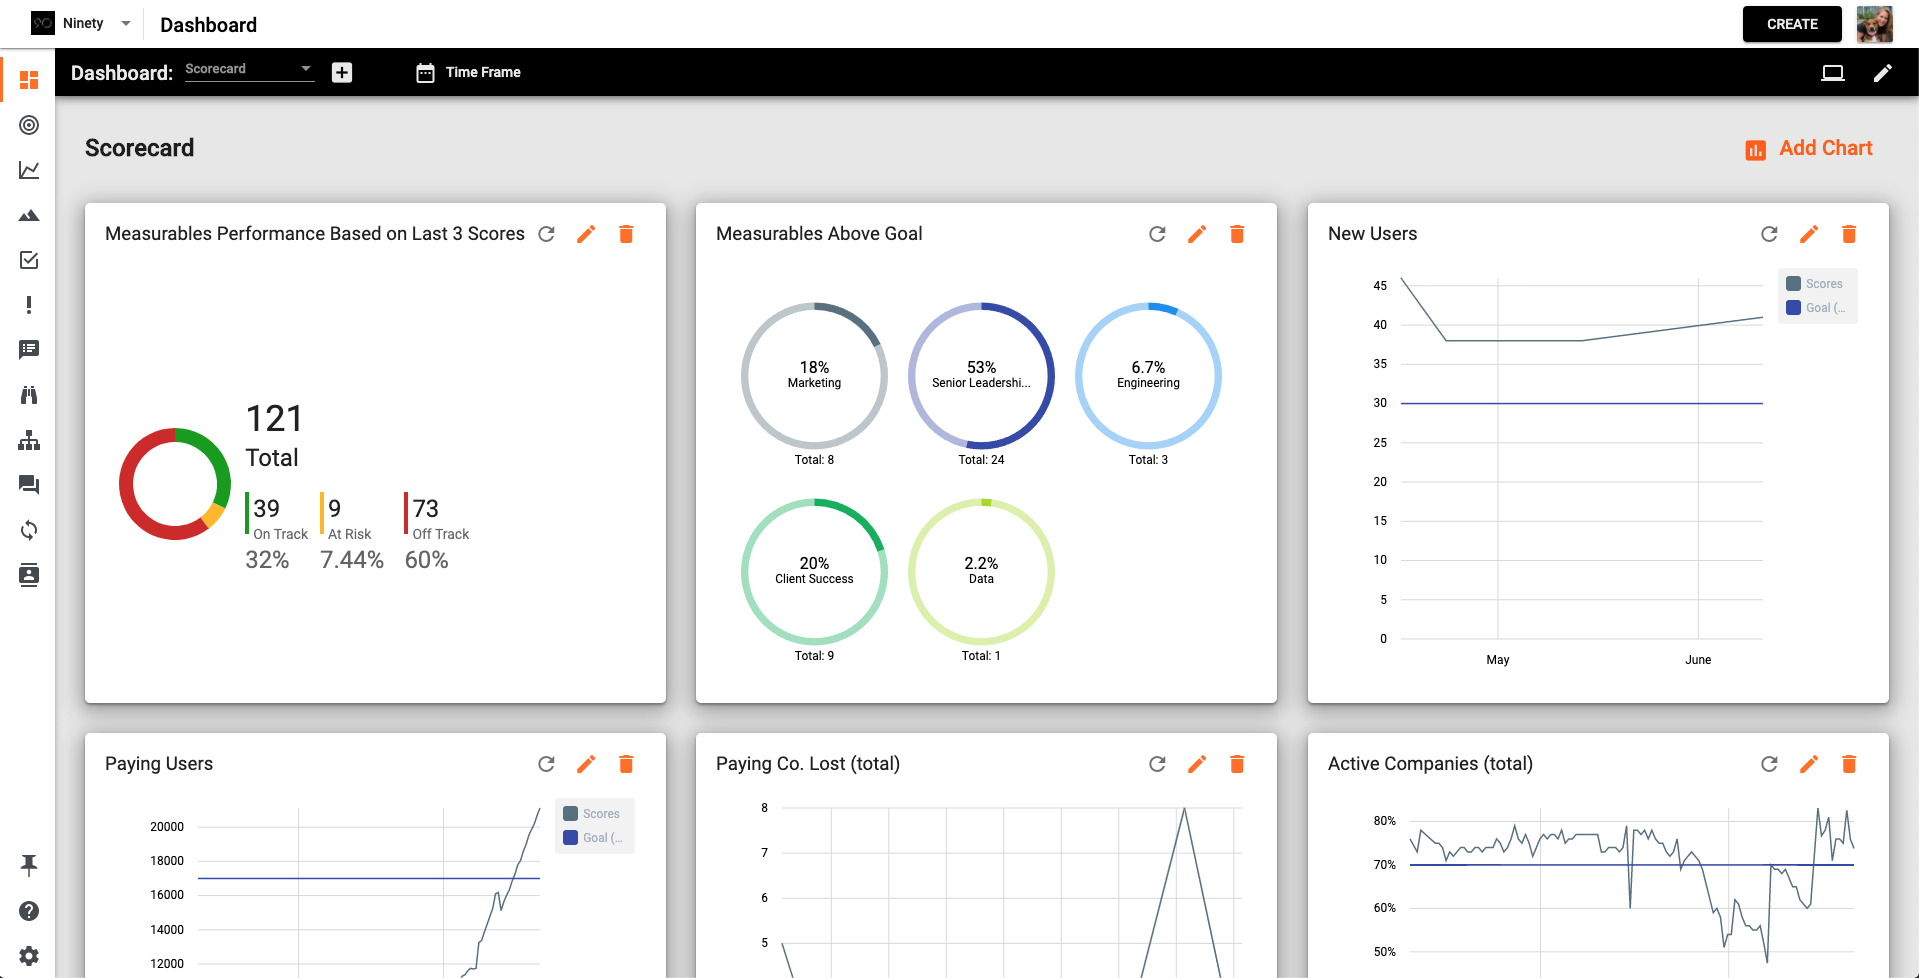Open the Scorecard dashboard dropdown

click(248, 70)
